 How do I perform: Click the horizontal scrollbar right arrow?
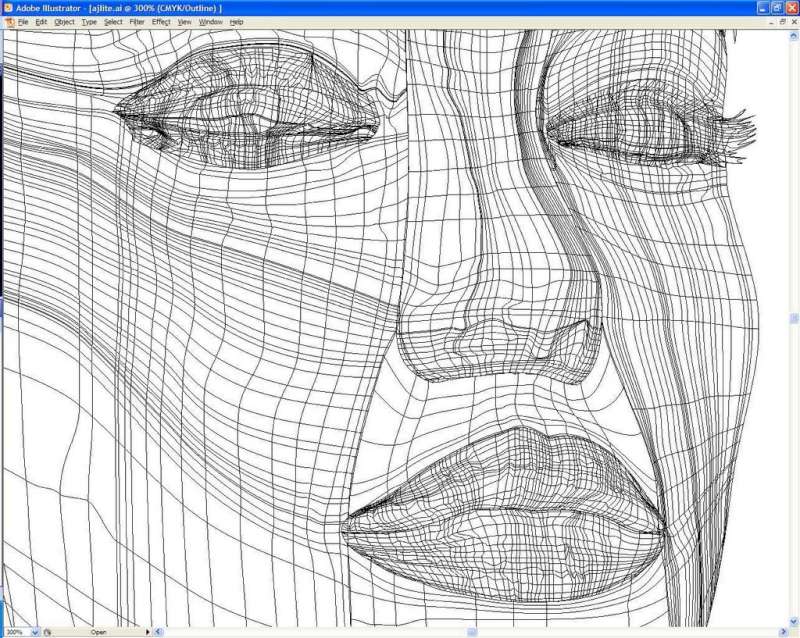(x=783, y=632)
